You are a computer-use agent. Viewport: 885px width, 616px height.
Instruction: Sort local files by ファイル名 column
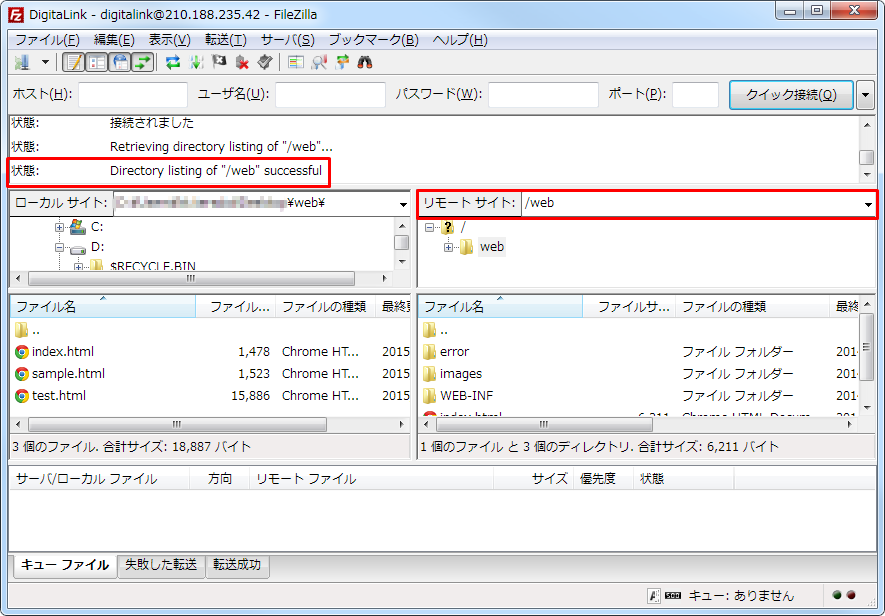coord(103,307)
